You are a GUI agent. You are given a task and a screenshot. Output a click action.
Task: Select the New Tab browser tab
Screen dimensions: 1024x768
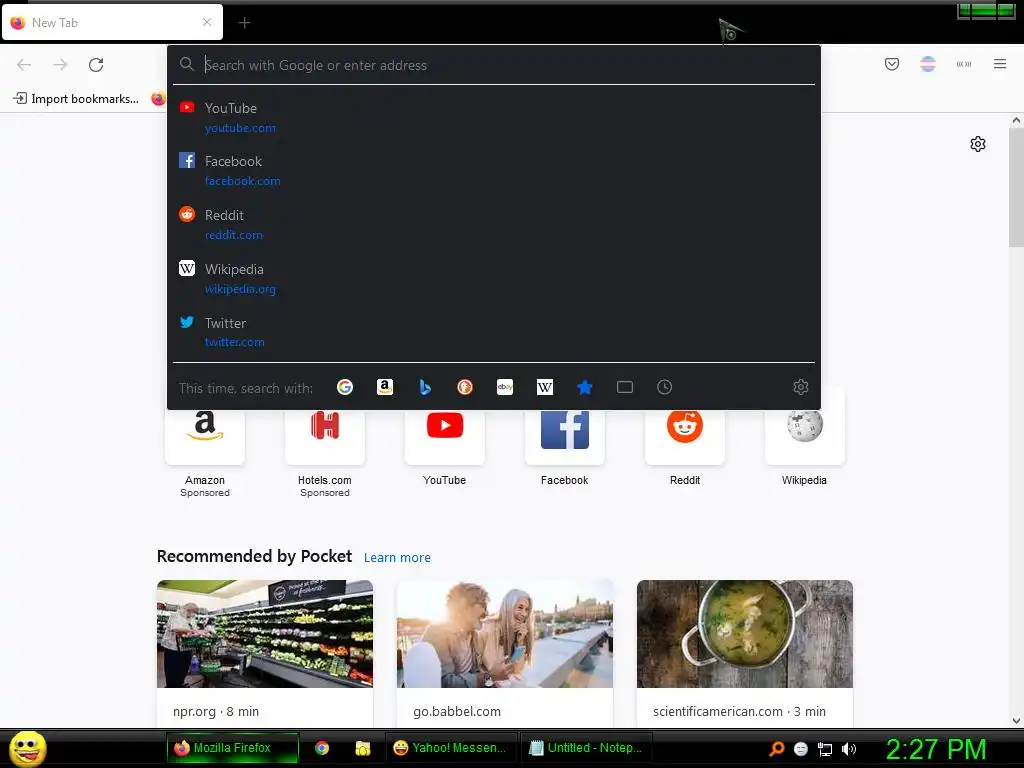(x=112, y=22)
